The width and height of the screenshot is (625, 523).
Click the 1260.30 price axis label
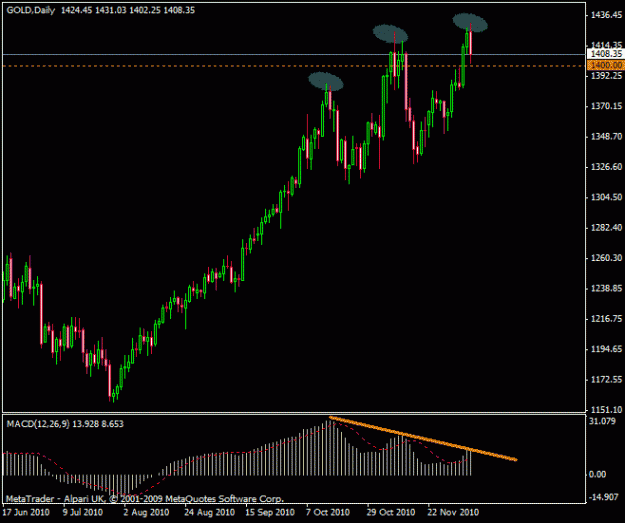(606, 258)
